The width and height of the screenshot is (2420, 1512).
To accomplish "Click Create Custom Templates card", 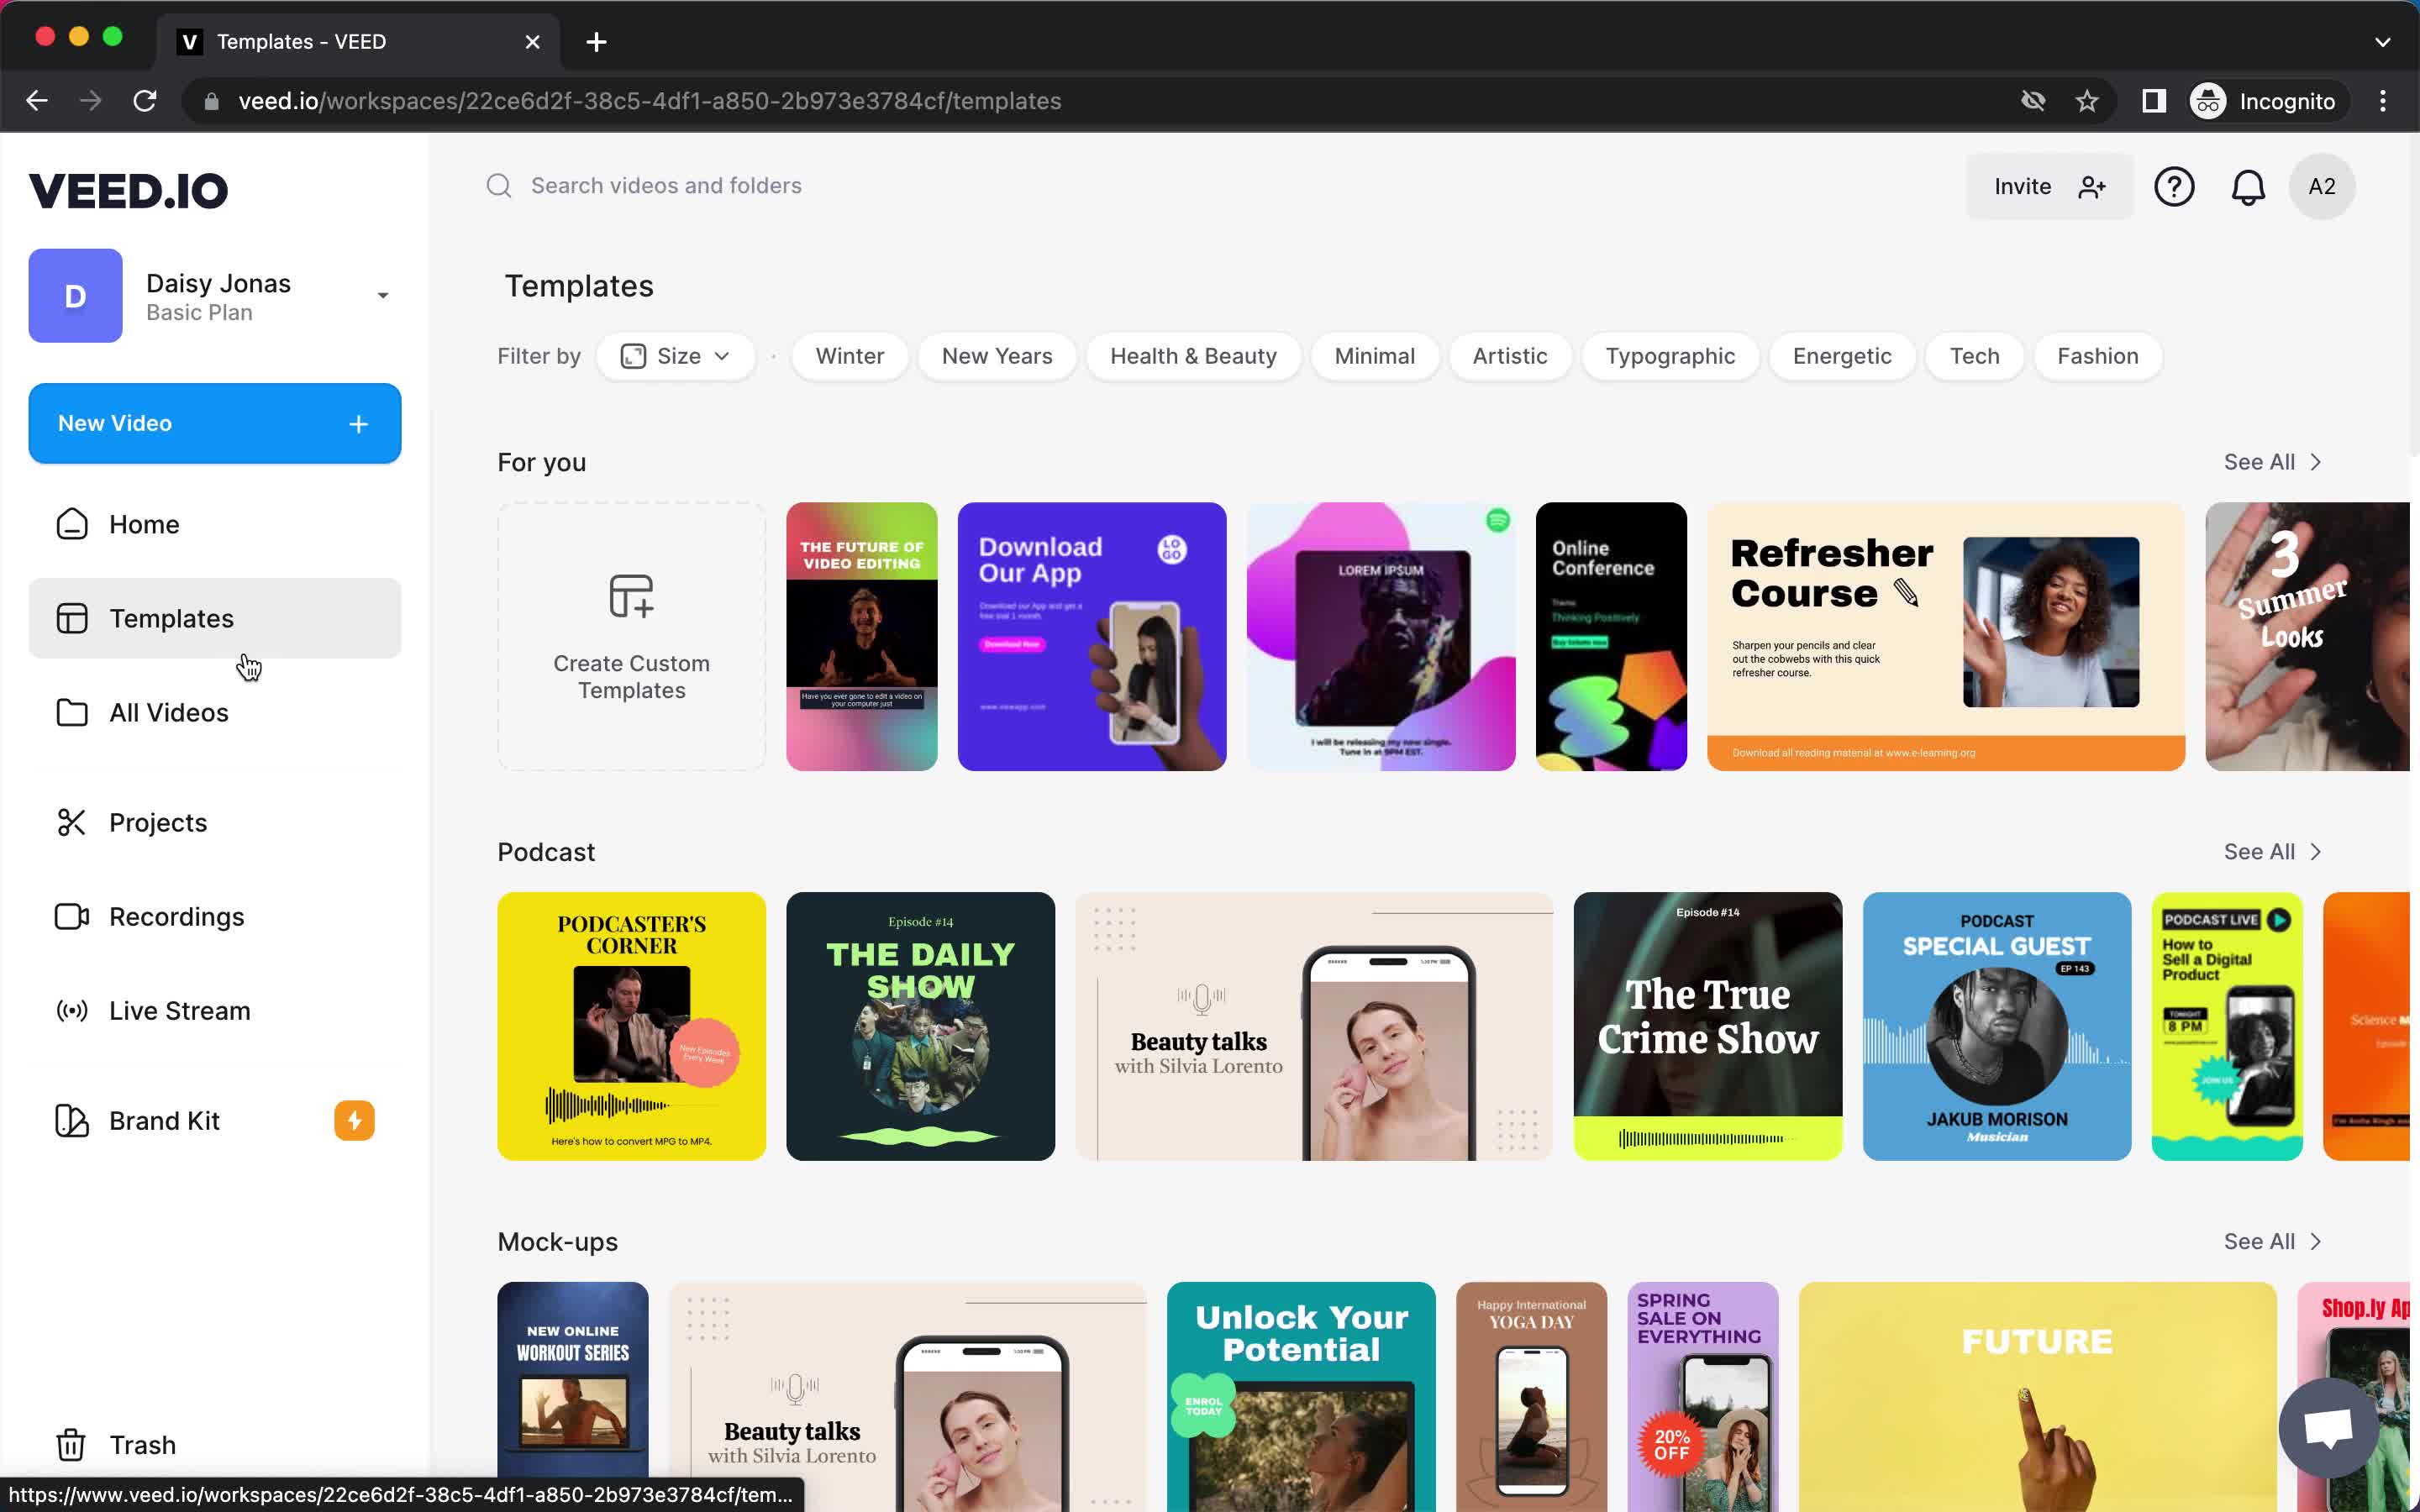I will [632, 636].
